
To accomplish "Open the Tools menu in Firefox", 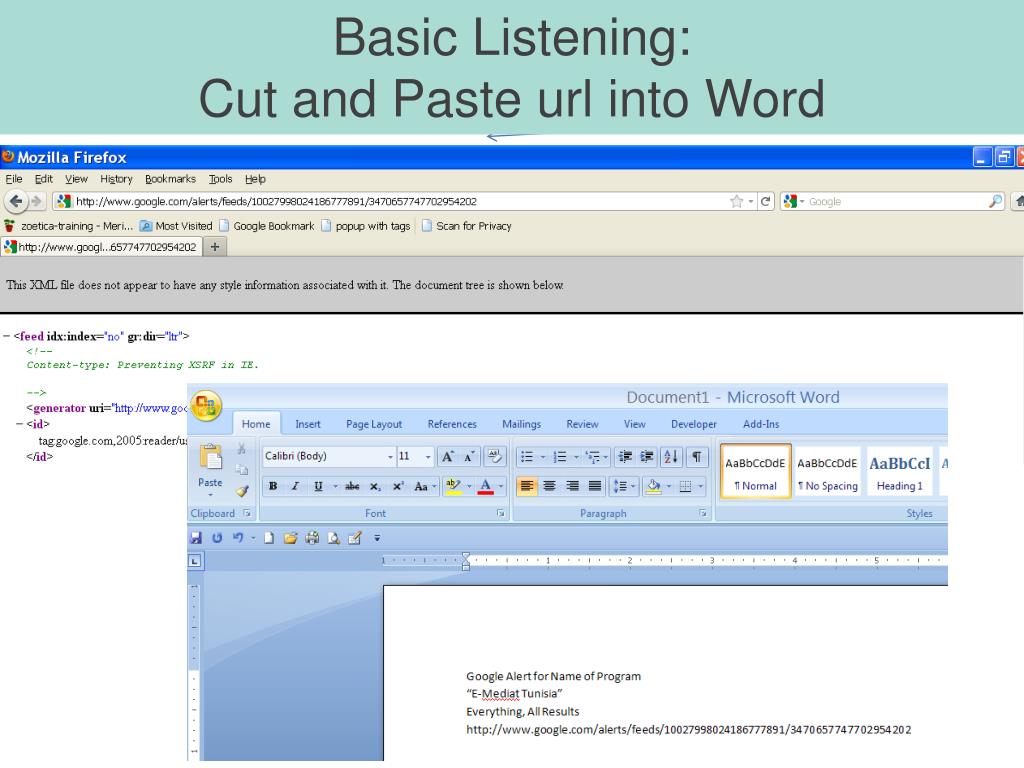I will click(x=220, y=179).
